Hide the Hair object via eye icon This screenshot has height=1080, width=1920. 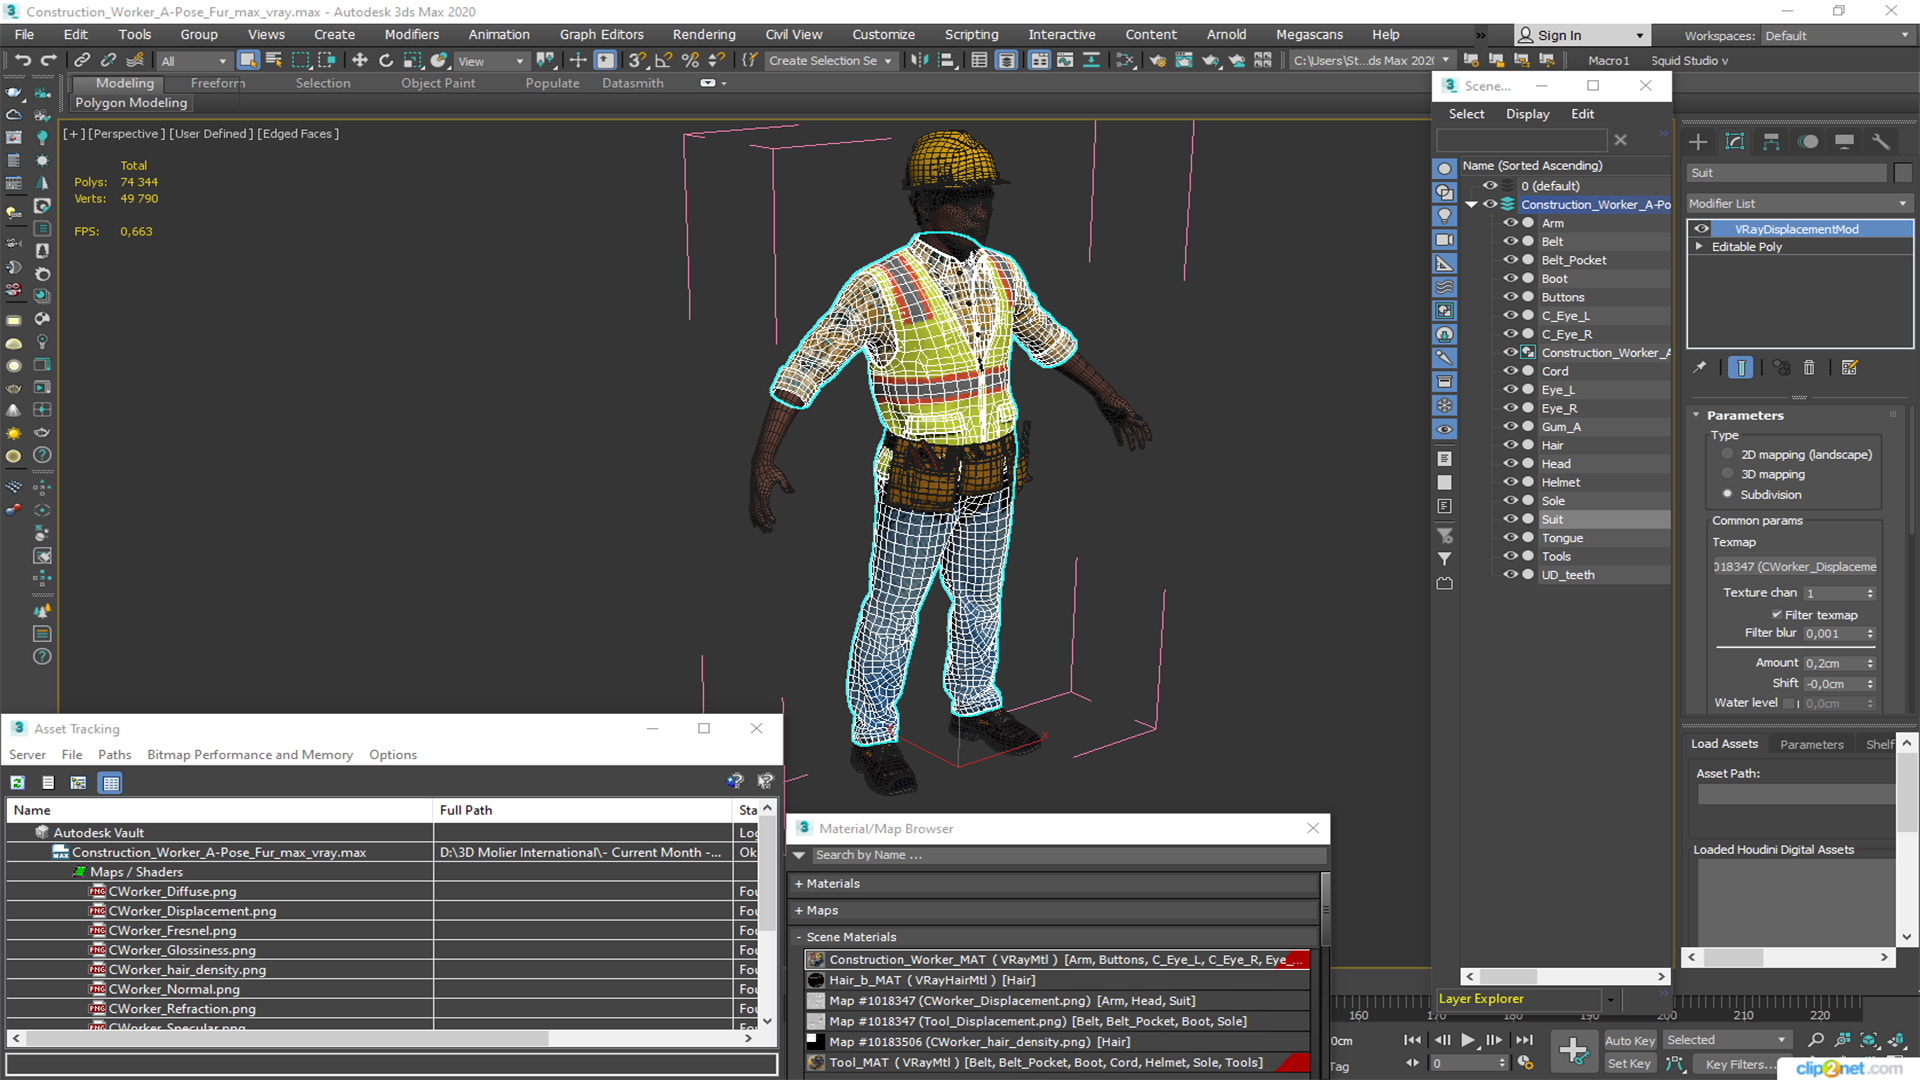click(x=1510, y=445)
